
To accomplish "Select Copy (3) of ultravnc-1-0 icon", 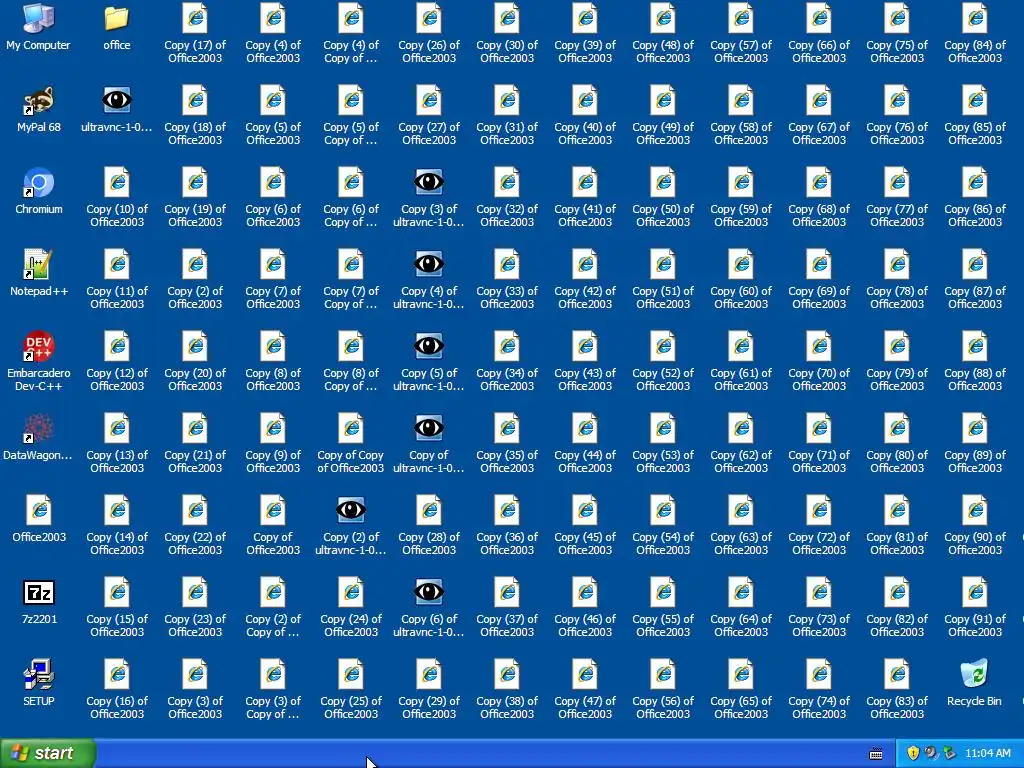I will tap(428, 182).
